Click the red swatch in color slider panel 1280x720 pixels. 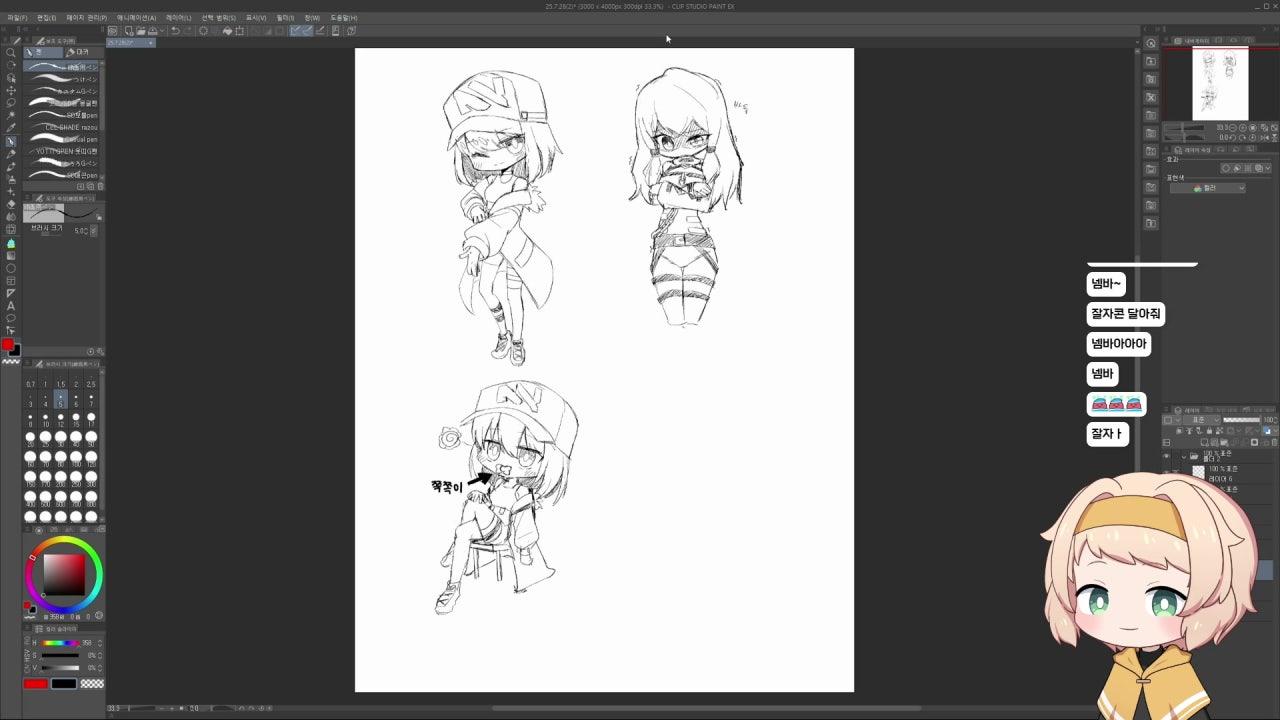pyautogui.click(x=36, y=684)
